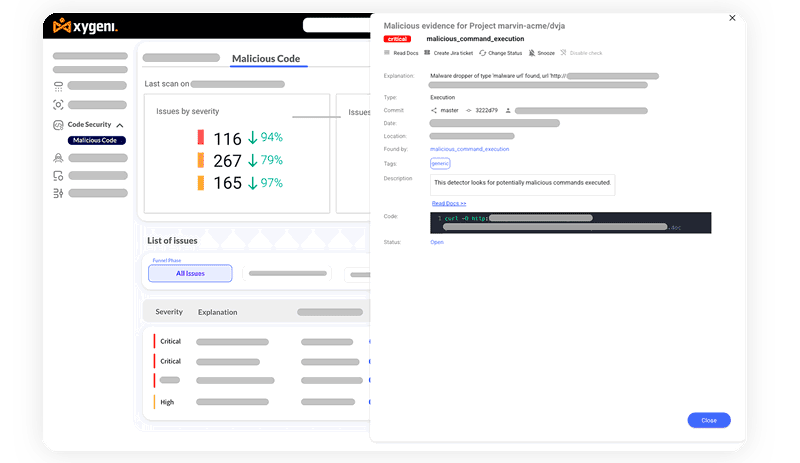Click the commit author person icon
The image size is (800, 463).
(x=508, y=110)
